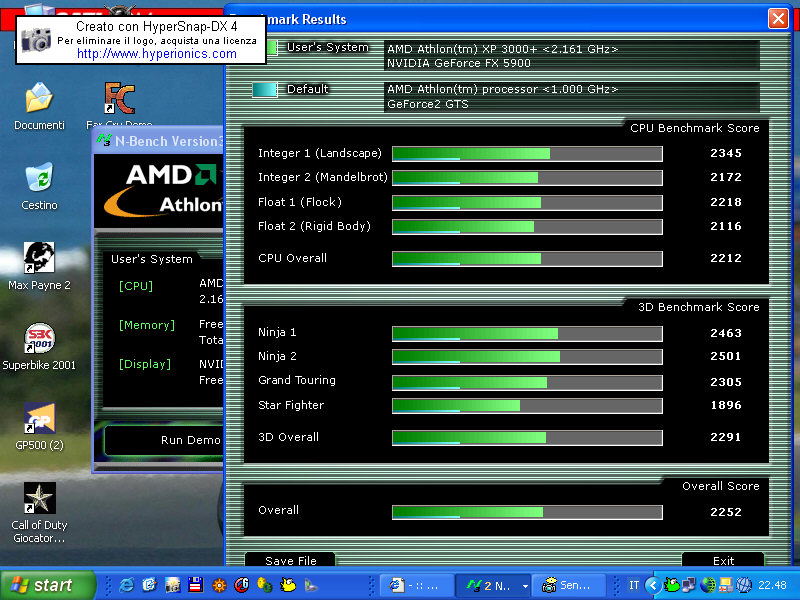
Task: Follow the www.hyperionics.com link
Action: coord(157,53)
